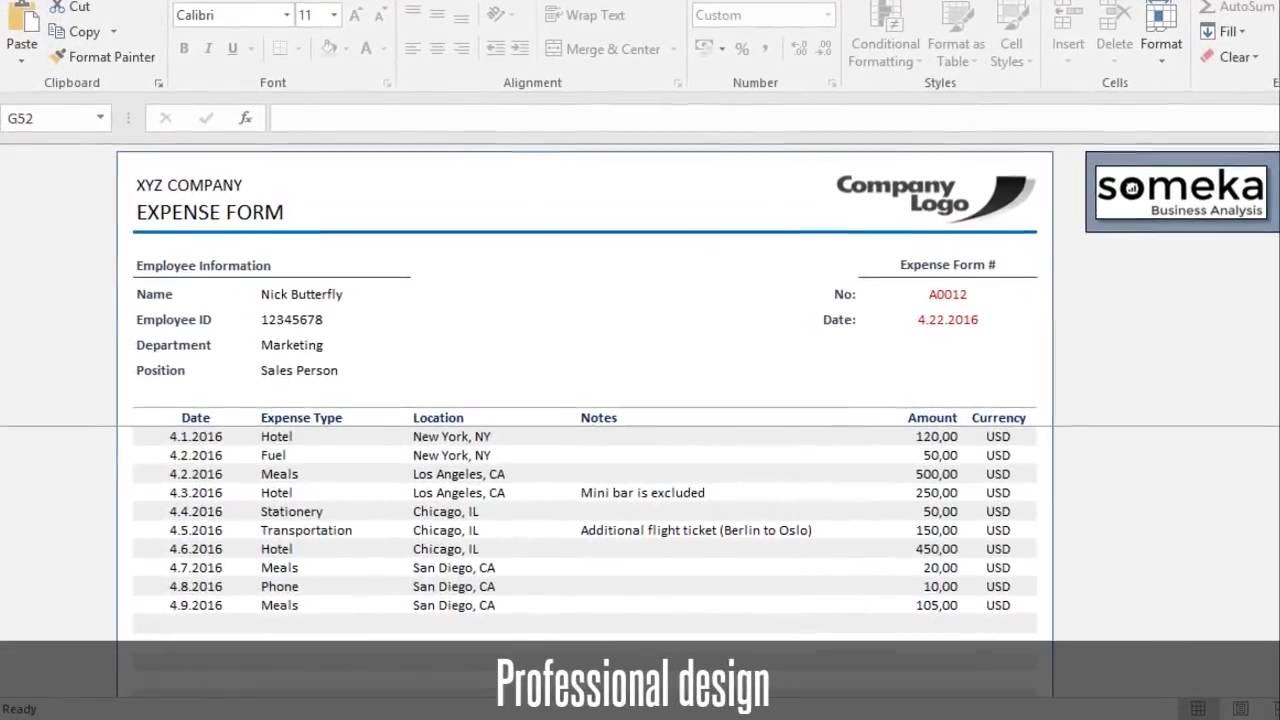Click the formula bar Cancel X
The width and height of the screenshot is (1280, 720).
(x=165, y=118)
